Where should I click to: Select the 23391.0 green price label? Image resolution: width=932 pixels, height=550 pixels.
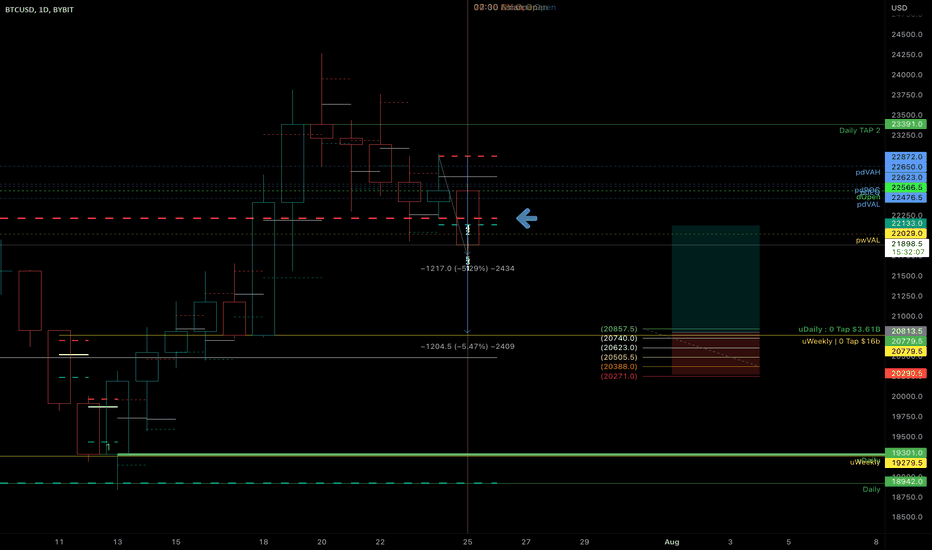pyautogui.click(x=906, y=124)
